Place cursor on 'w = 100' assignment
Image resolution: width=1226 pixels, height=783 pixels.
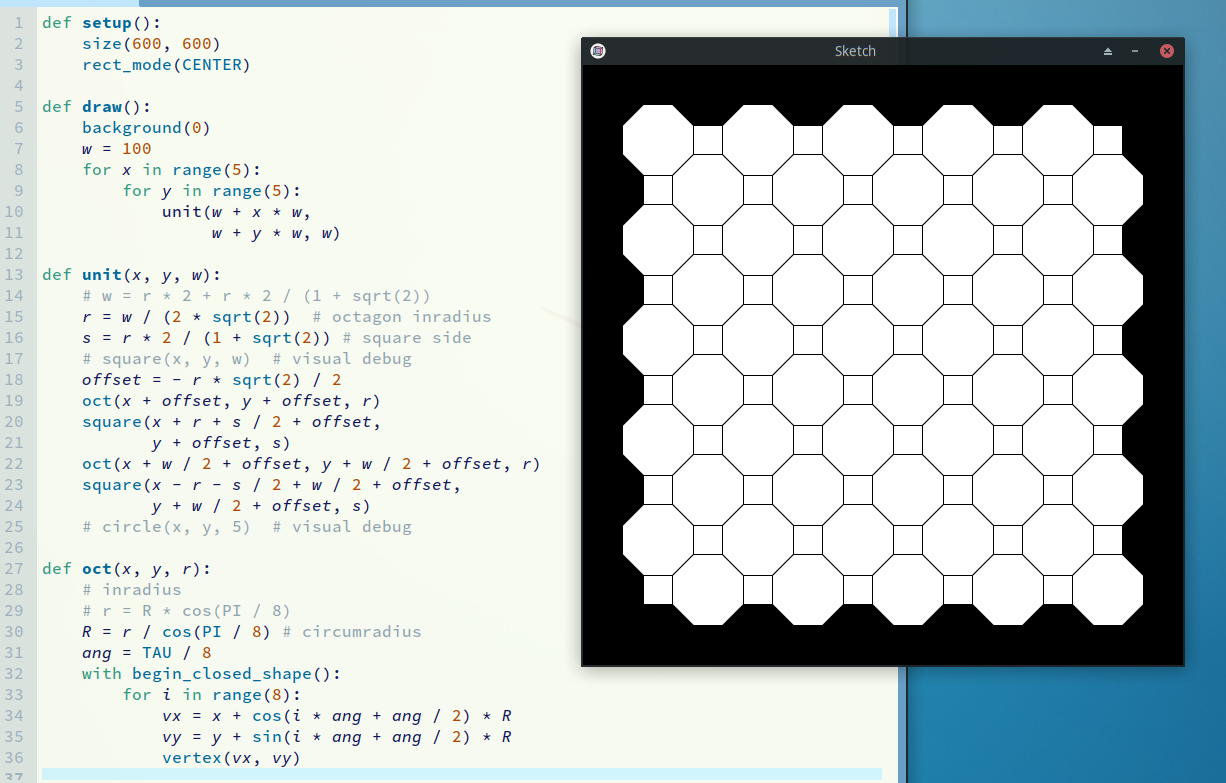116,148
